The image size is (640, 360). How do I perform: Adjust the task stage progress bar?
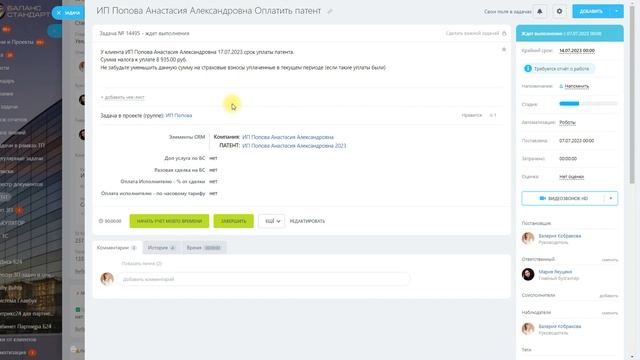588,104
